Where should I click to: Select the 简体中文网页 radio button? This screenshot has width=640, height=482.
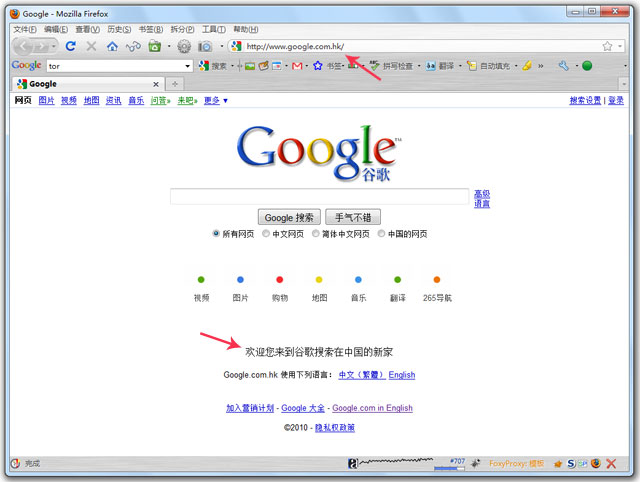[x=316, y=233]
